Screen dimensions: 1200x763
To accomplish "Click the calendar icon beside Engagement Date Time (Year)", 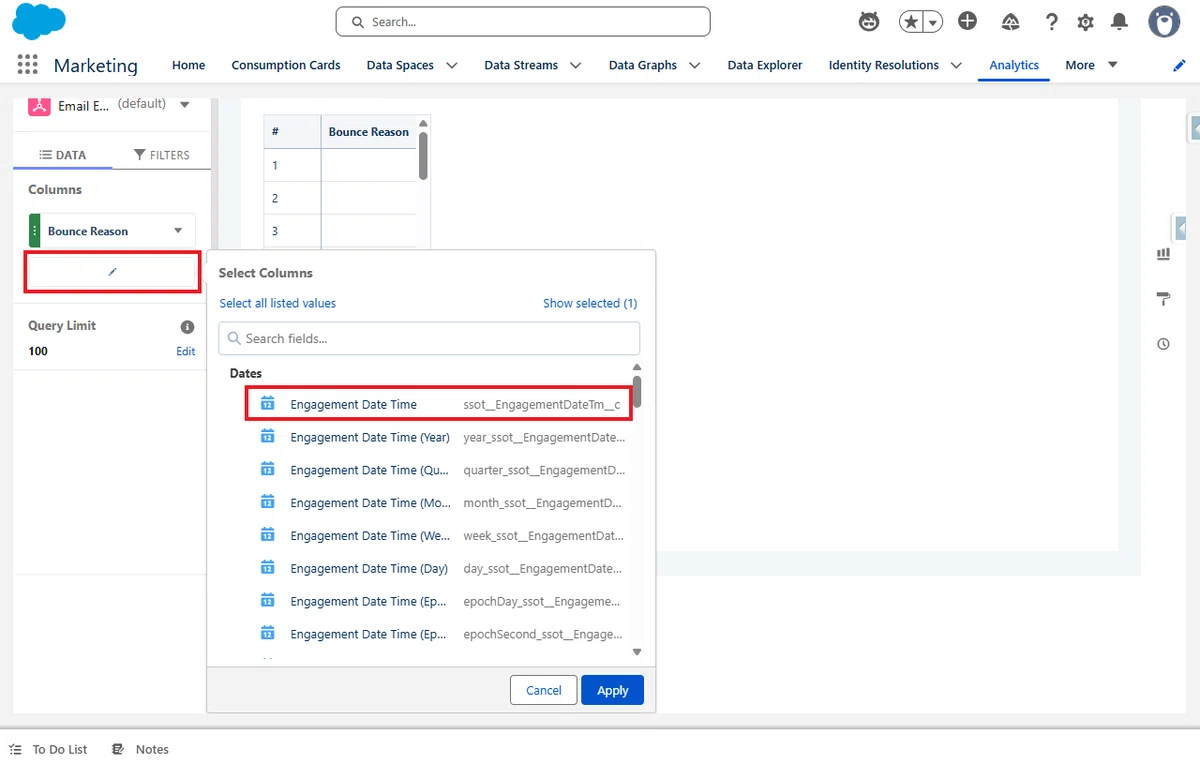I will [267, 436].
